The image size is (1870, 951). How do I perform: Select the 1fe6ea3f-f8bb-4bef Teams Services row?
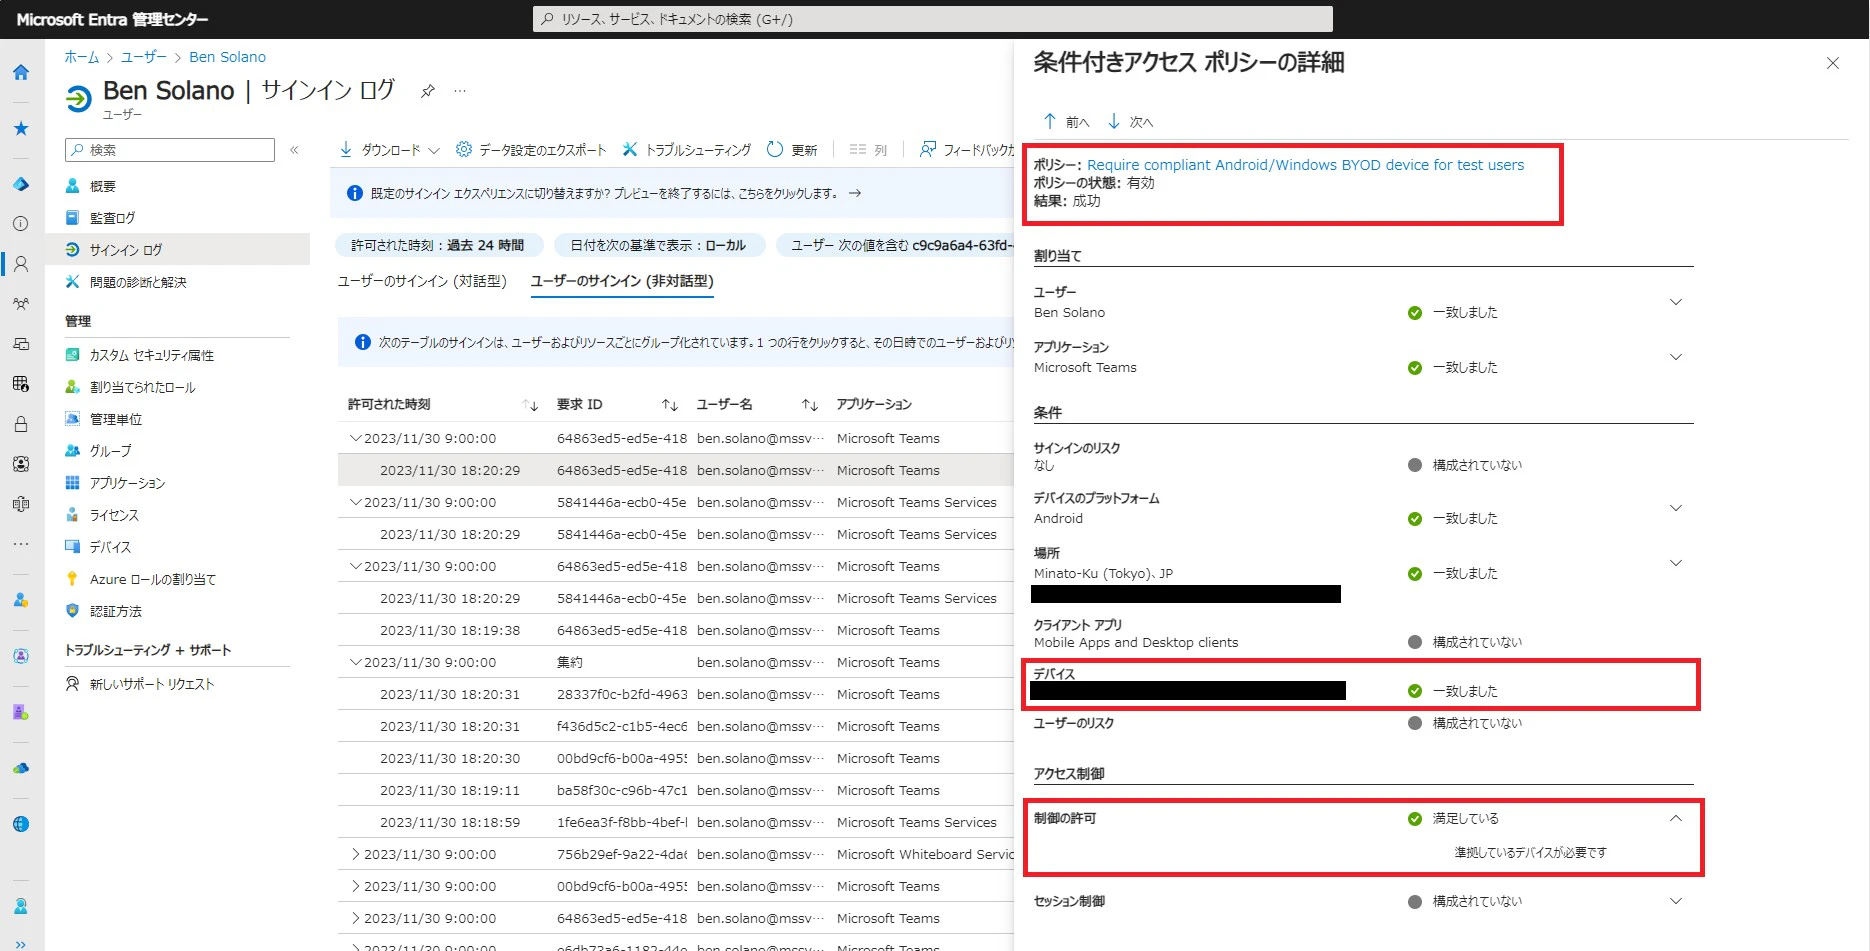[676, 822]
